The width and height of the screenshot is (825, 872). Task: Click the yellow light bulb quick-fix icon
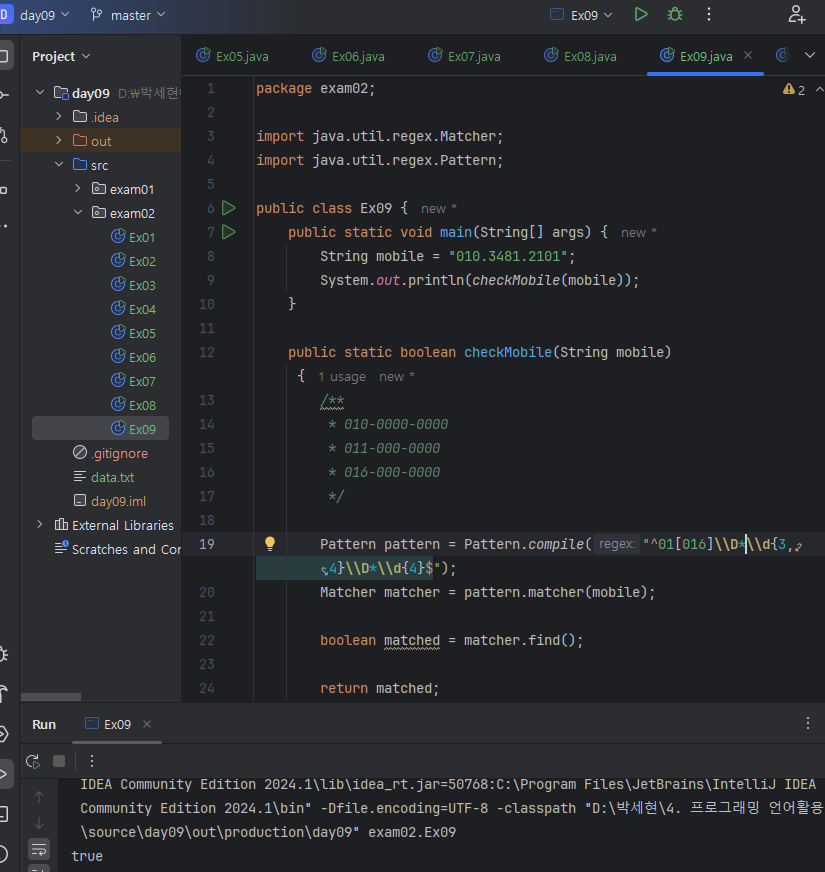[269, 544]
